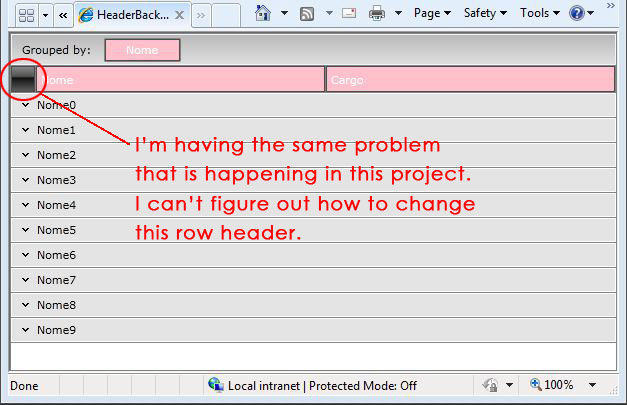The width and height of the screenshot is (627, 405).
Task: Open the Tools menu
Action: pos(540,13)
